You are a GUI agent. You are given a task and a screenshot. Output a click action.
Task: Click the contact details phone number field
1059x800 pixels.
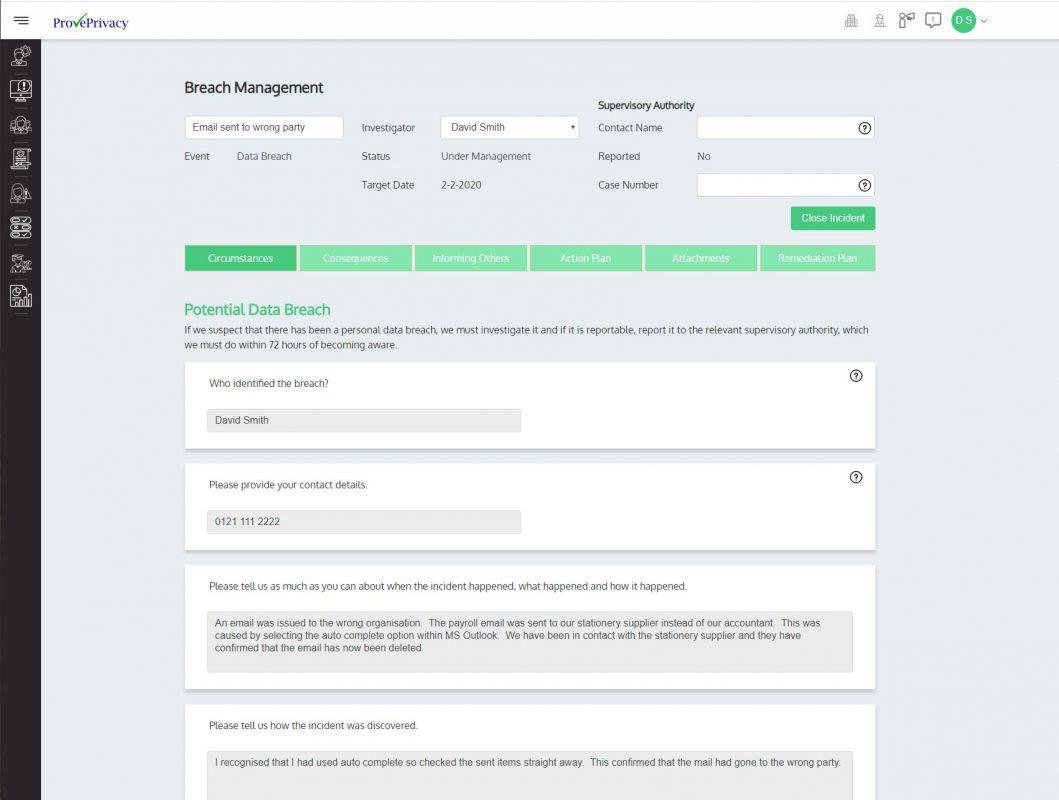click(x=363, y=522)
